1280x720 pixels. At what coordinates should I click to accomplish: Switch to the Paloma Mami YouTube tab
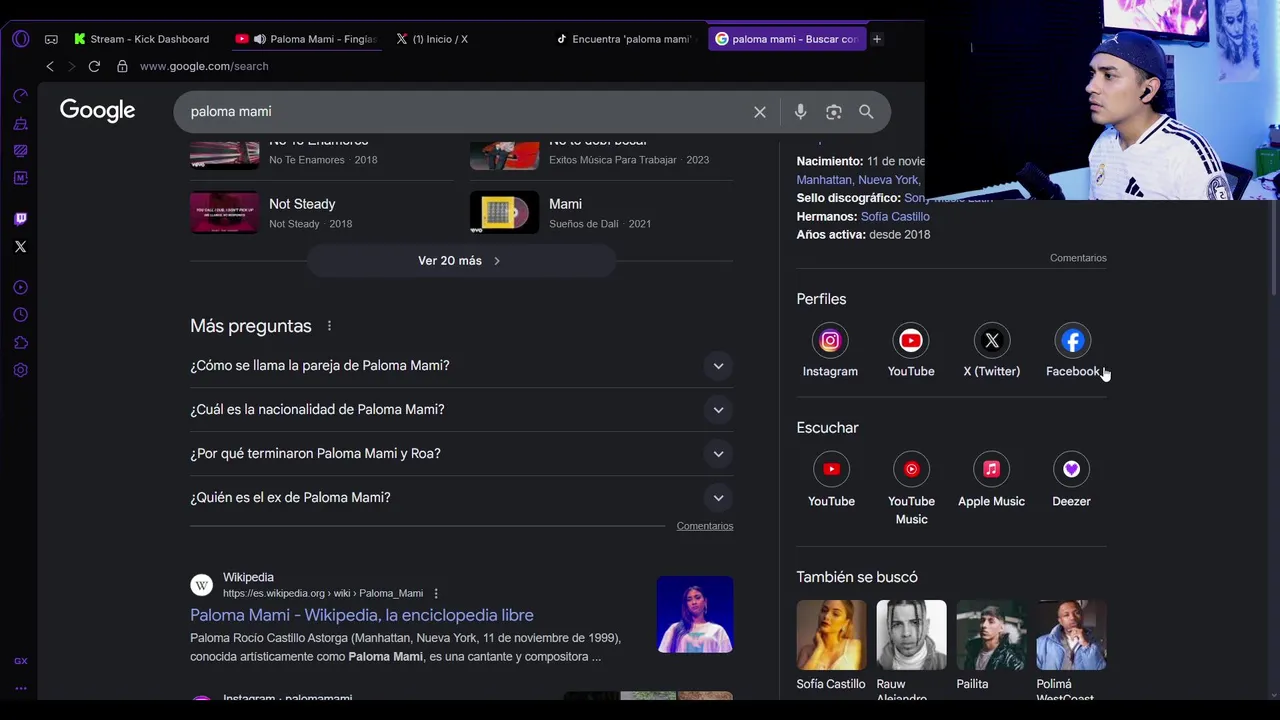click(306, 39)
